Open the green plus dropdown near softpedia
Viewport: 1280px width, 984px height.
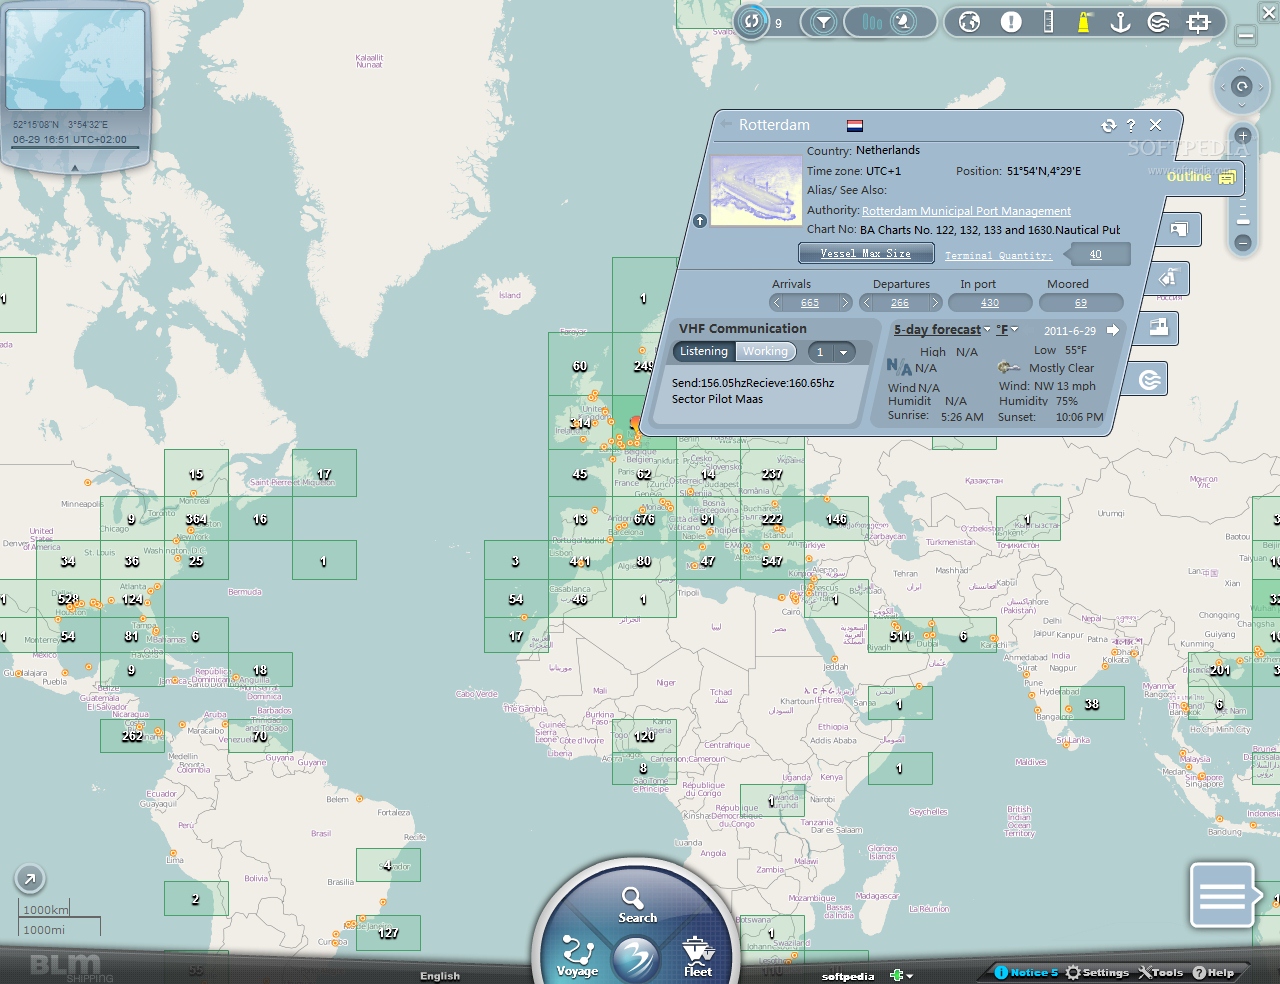click(x=901, y=975)
